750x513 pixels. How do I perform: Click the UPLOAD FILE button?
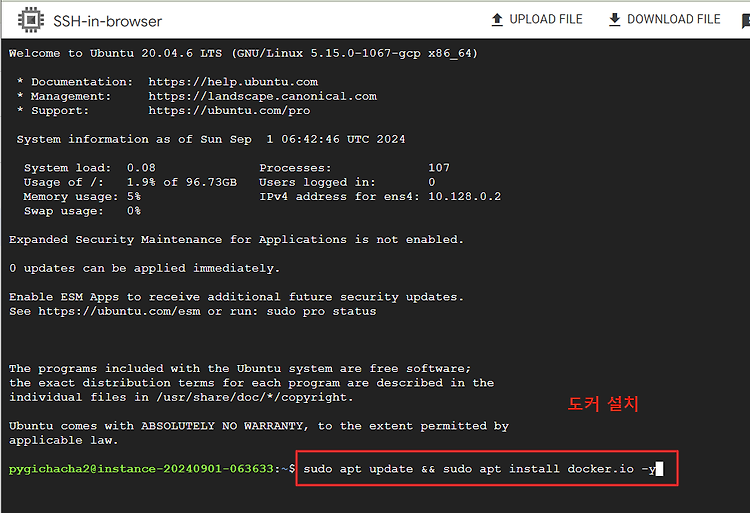click(537, 20)
